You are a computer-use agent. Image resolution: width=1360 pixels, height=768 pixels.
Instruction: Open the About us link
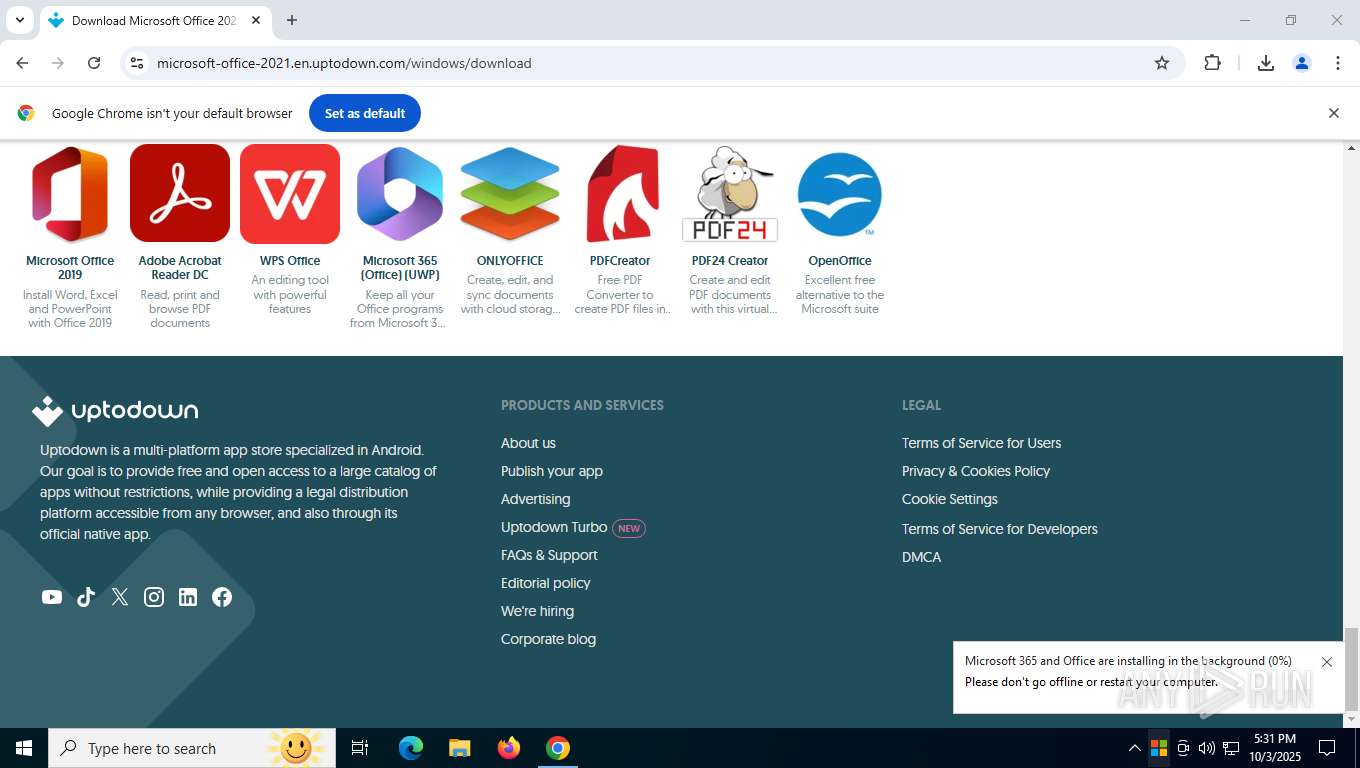coord(528,443)
